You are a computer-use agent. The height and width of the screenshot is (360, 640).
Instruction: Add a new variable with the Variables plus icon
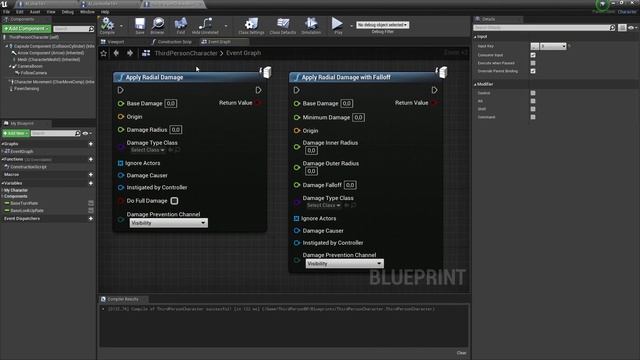point(91,183)
